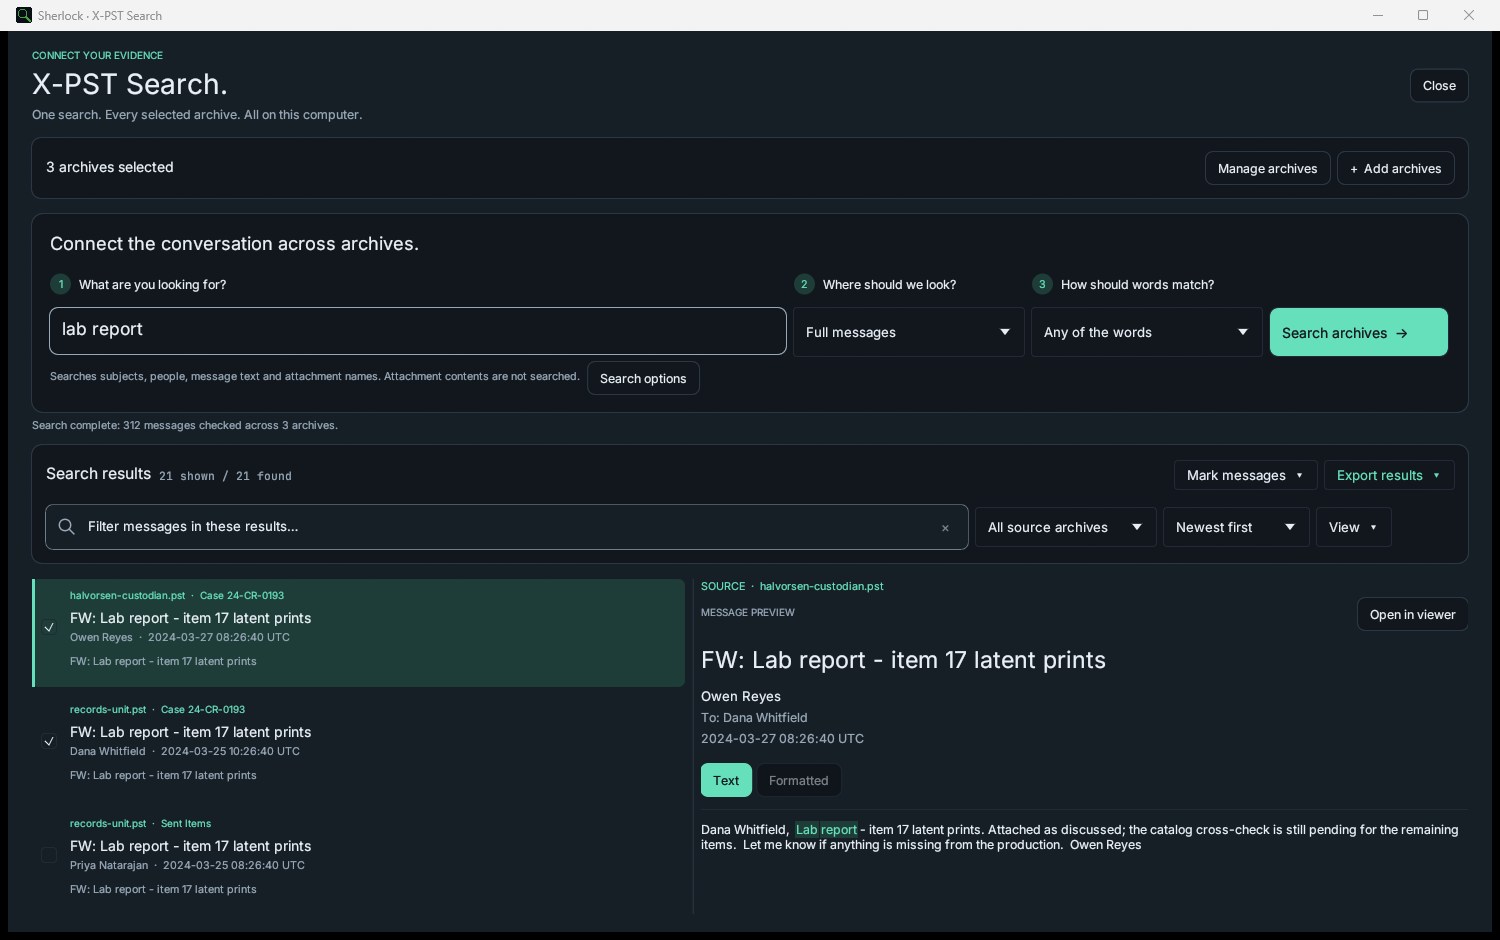1500x940 pixels.
Task: Switch preview to the Text tab
Action: coord(726,780)
